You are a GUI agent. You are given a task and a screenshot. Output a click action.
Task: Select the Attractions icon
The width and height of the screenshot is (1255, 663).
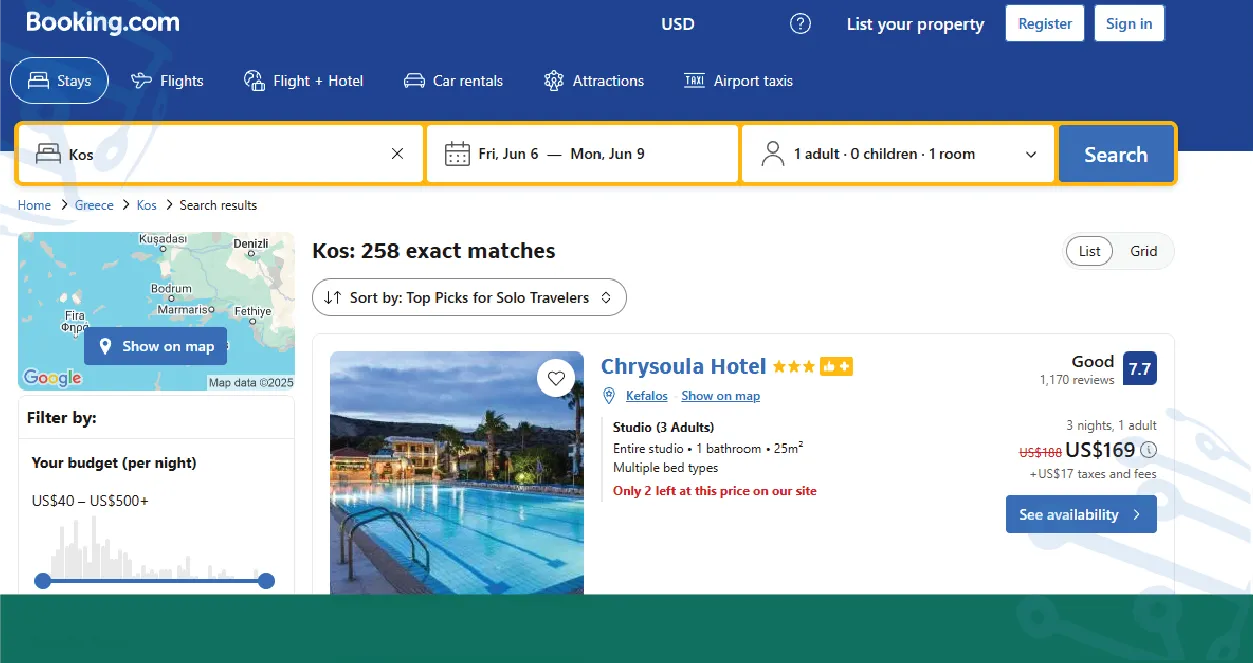pyautogui.click(x=553, y=81)
